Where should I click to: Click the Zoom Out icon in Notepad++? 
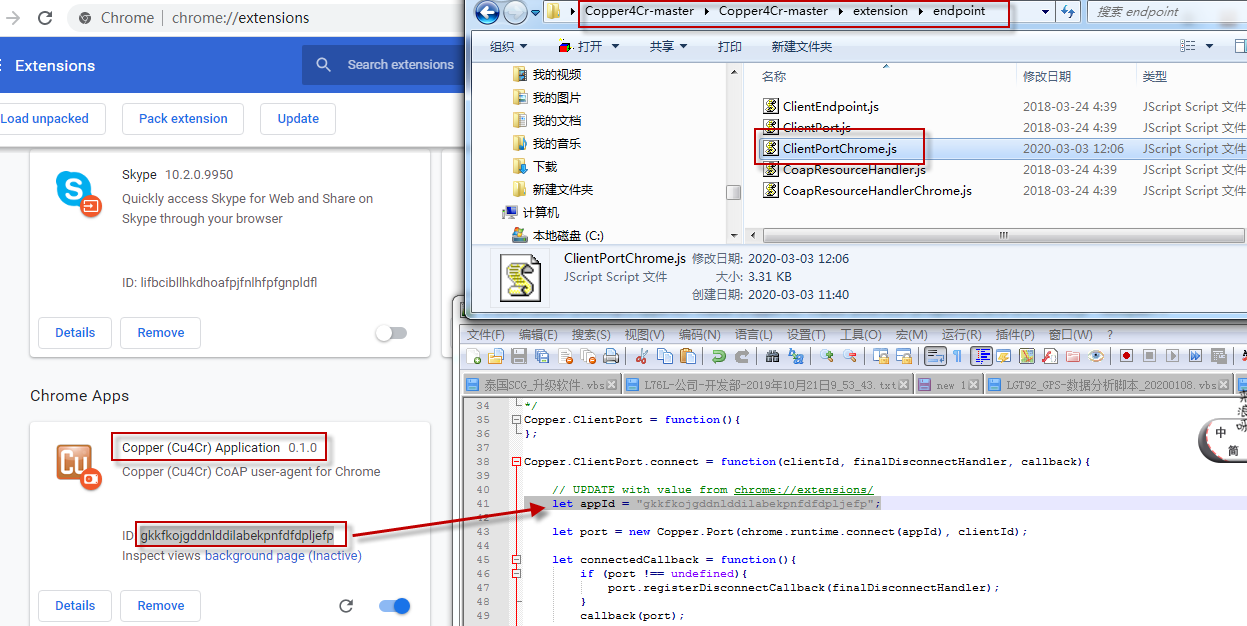click(849, 356)
